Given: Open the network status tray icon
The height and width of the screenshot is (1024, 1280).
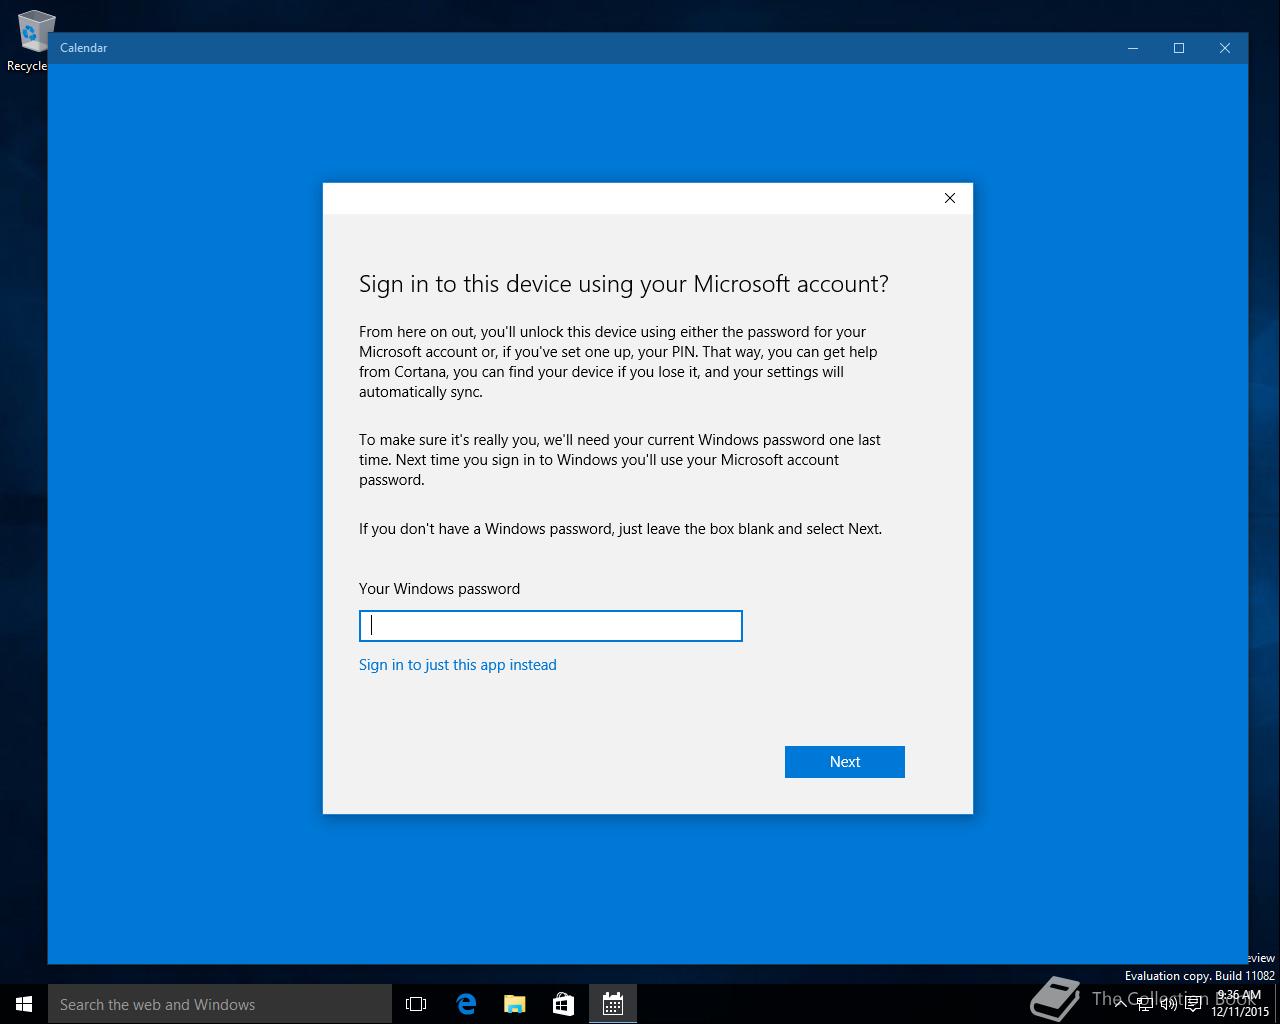Looking at the screenshot, I should coord(1145,1003).
